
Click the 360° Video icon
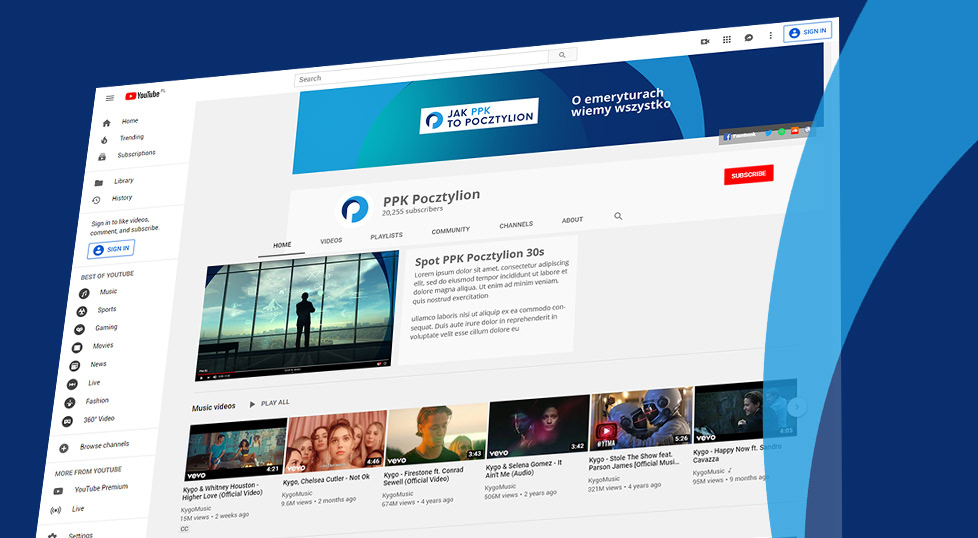click(67, 421)
